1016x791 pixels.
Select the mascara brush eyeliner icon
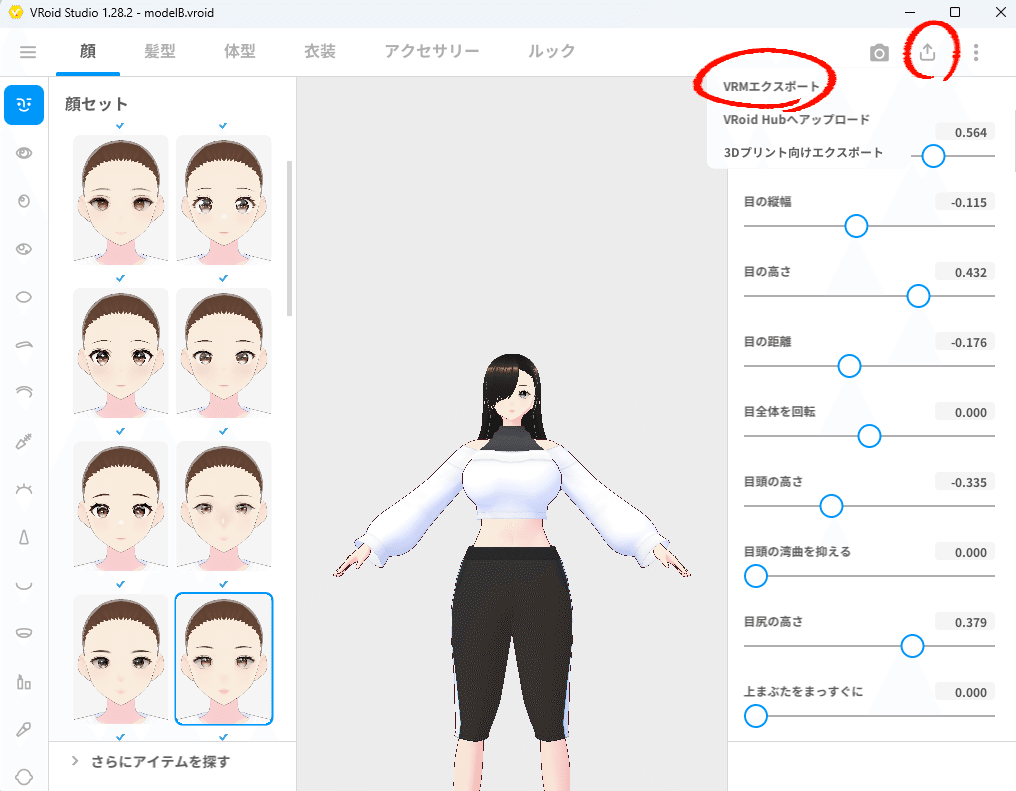coord(24,441)
